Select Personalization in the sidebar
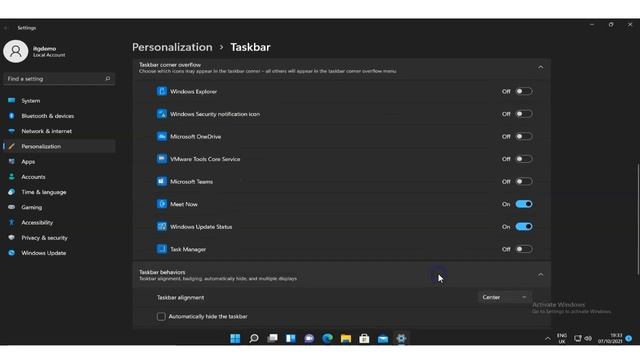This screenshot has height=360, width=640. click(59, 146)
